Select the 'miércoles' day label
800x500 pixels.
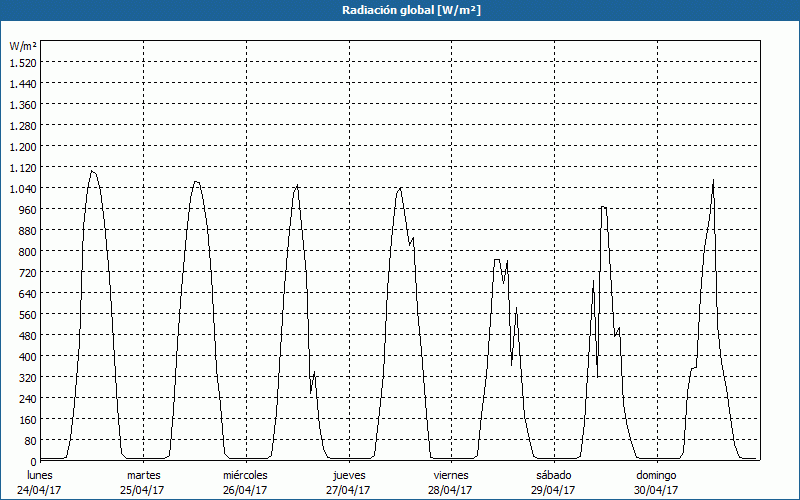(245, 475)
